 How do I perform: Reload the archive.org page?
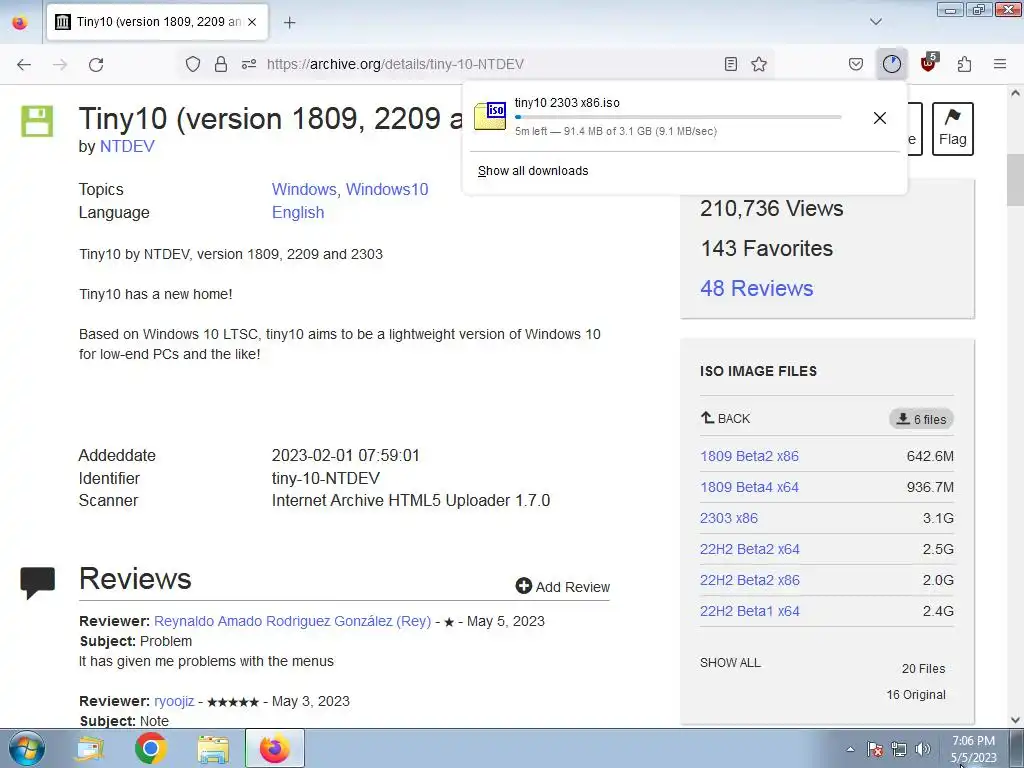click(x=96, y=64)
